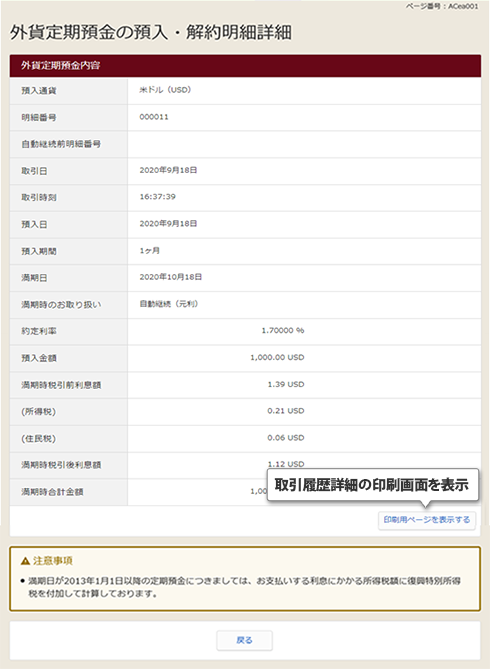This screenshot has height=669, width=490.
Task: Click the 住民税 value 0.06 USD
Action: [286, 438]
